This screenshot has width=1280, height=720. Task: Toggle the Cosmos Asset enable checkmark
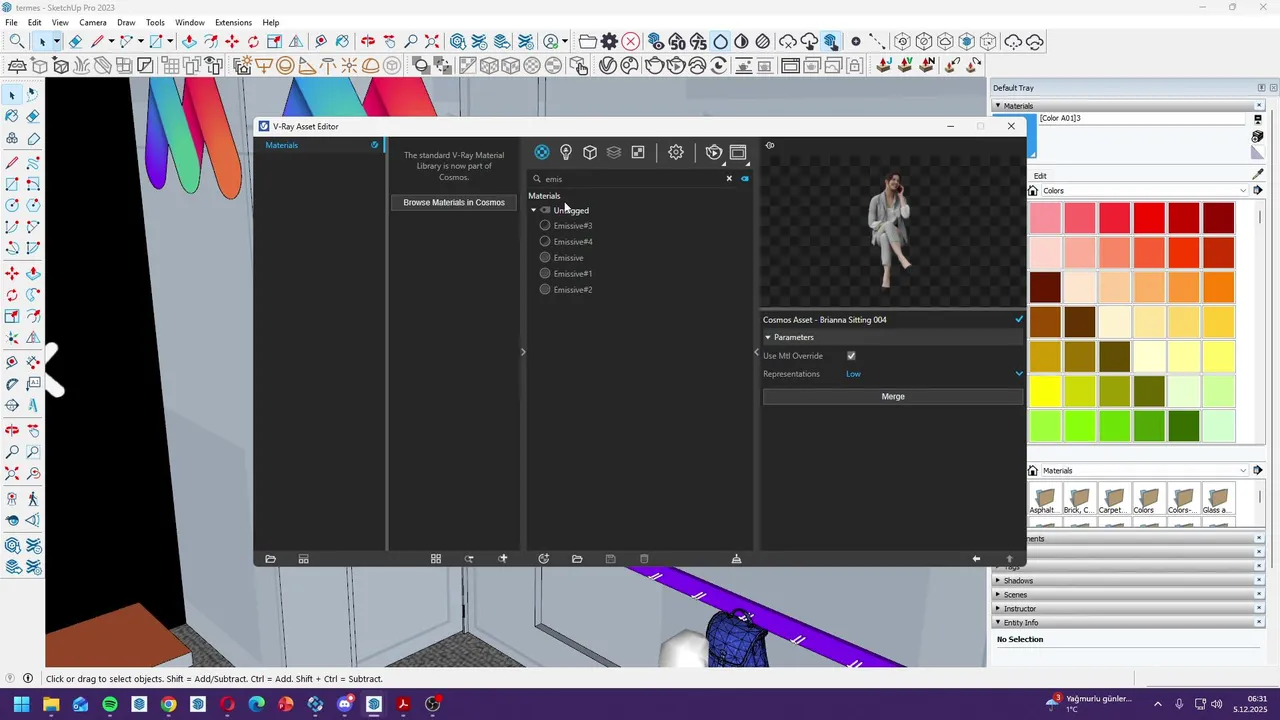tap(1019, 320)
